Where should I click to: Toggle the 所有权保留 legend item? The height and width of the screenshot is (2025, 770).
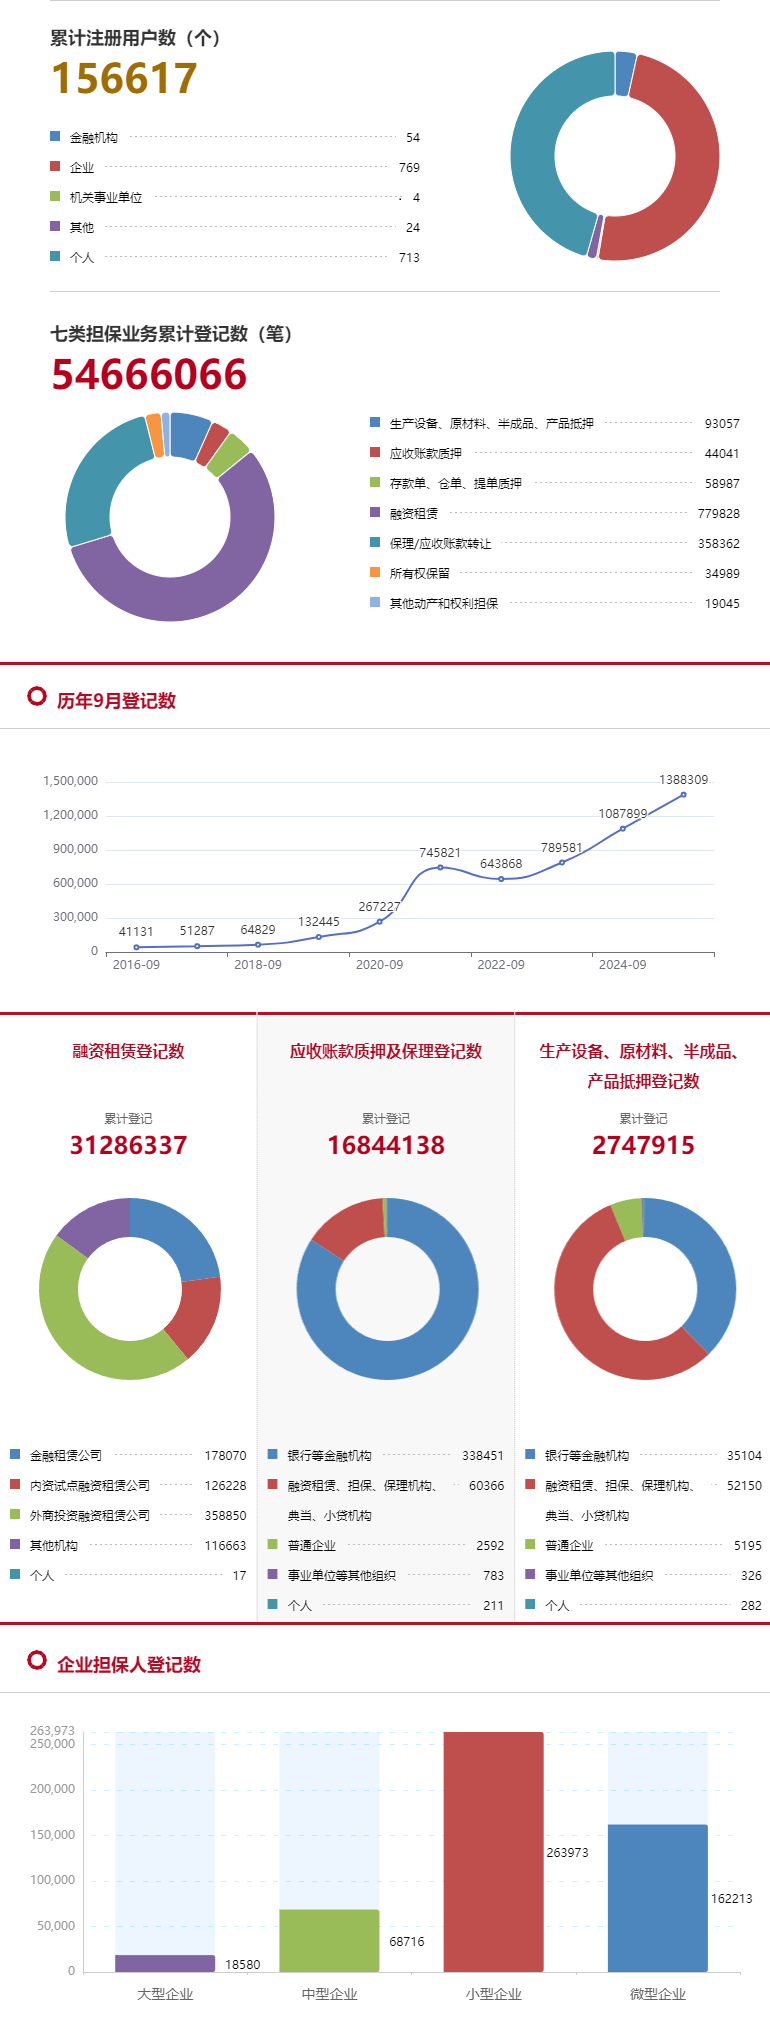point(419,573)
